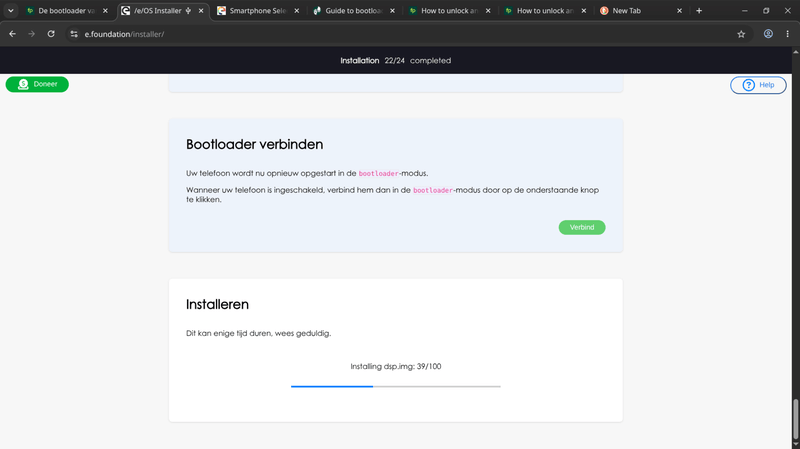Click the first pink bootloader code word
Viewport: 800px width, 449px height.
[x=378, y=173]
